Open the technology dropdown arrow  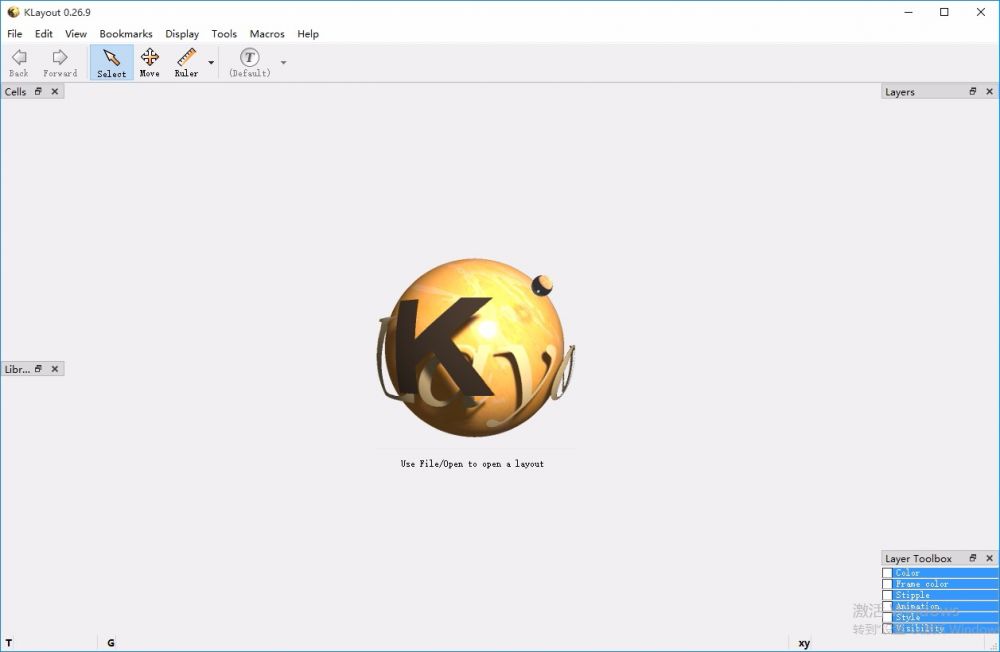coord(284,63)
